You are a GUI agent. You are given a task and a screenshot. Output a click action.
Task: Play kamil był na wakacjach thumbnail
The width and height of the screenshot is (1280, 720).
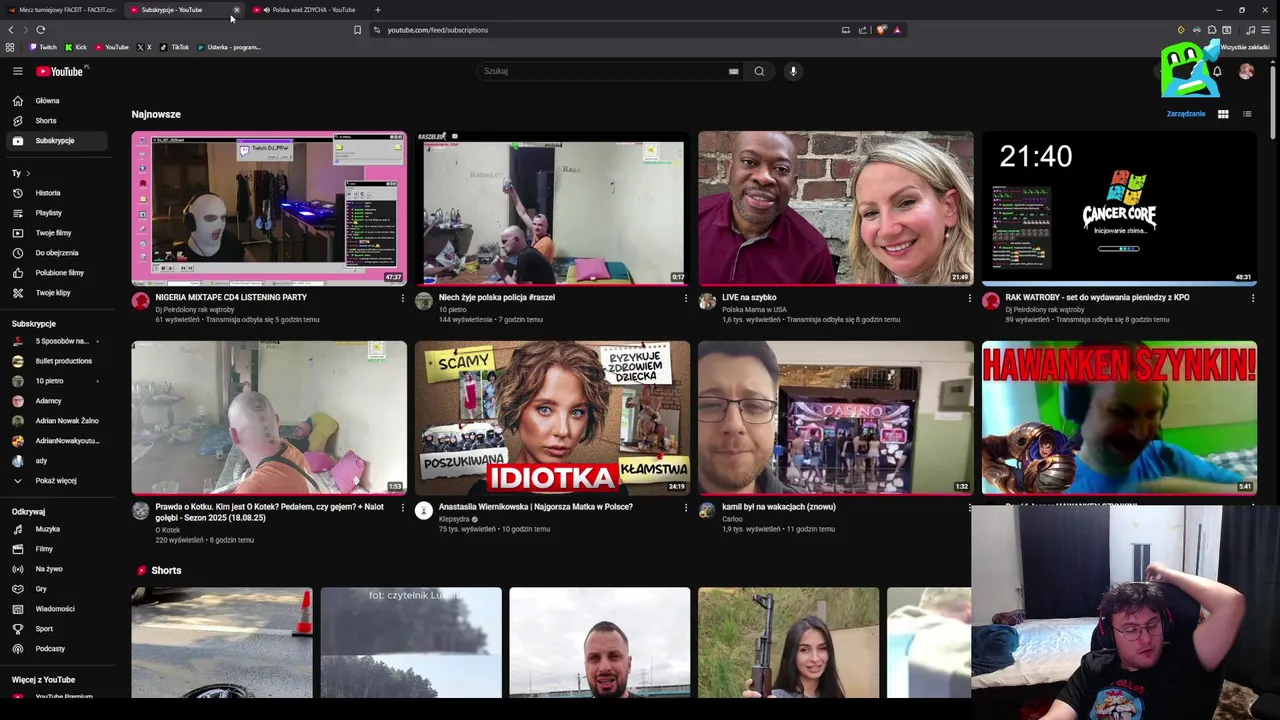tap(835, 418)
